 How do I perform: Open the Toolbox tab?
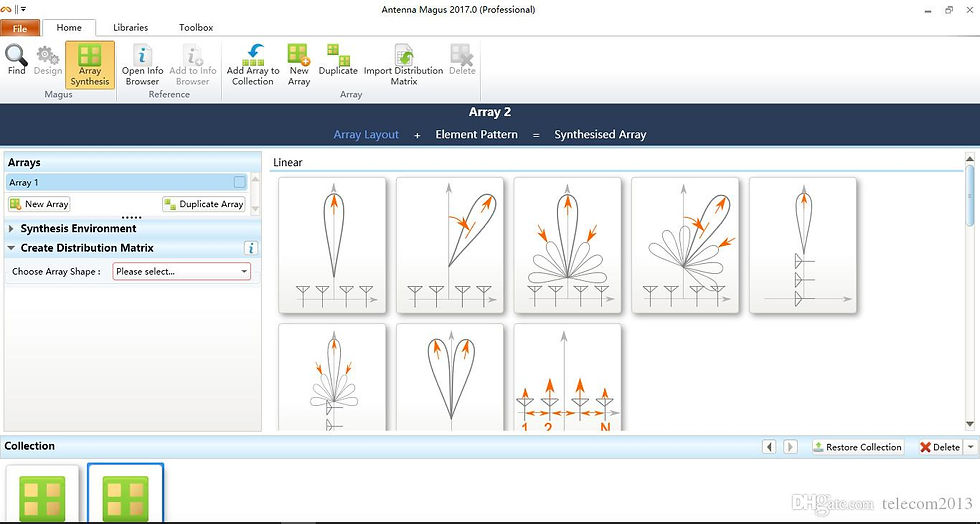tap(196, 28)
